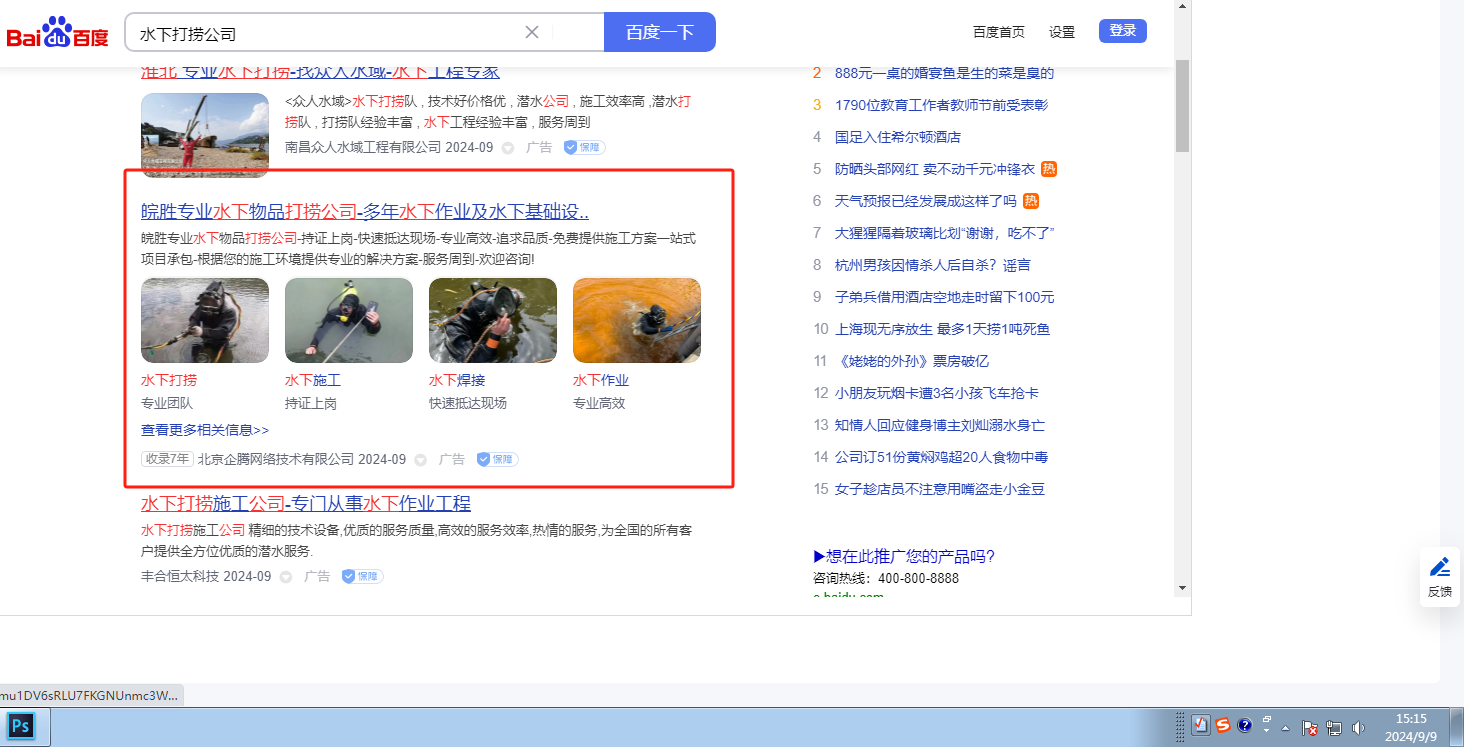The height and width of the screenshot is (747, 1464).
Task: Open hot search 知情人回应健身博主刘灿溺水身亡
Action: [940, 425]
